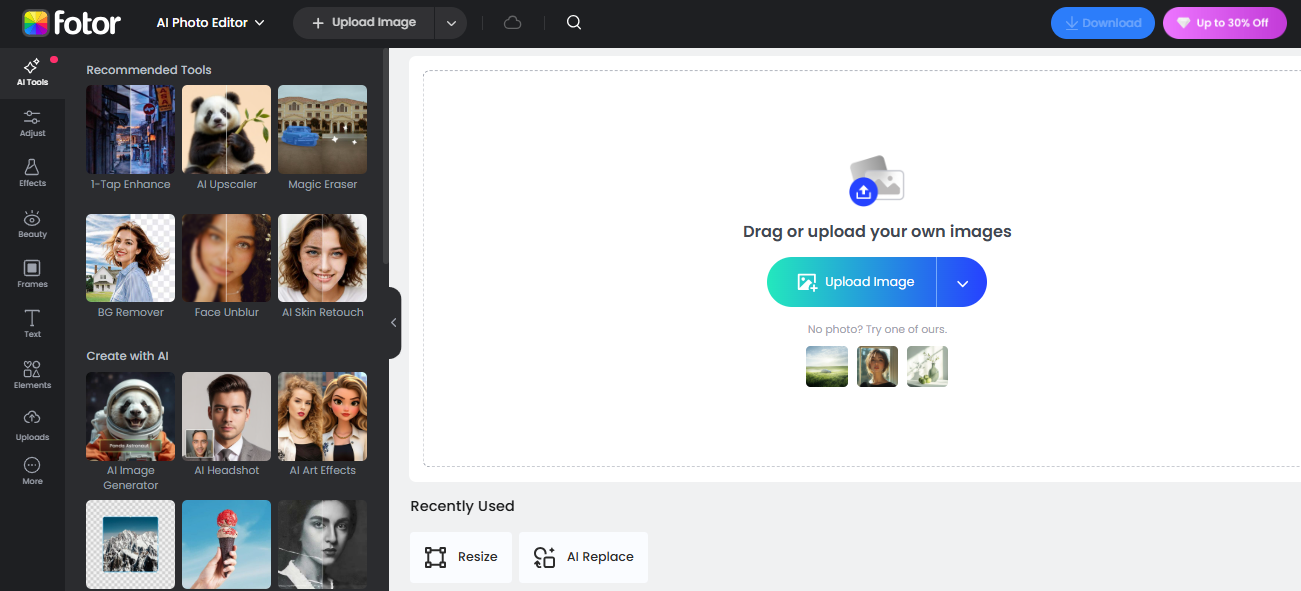The width and height of the screenshot is (1301, 591).
Task: Select the sample portrait photo under No photo
Action: 877,366
